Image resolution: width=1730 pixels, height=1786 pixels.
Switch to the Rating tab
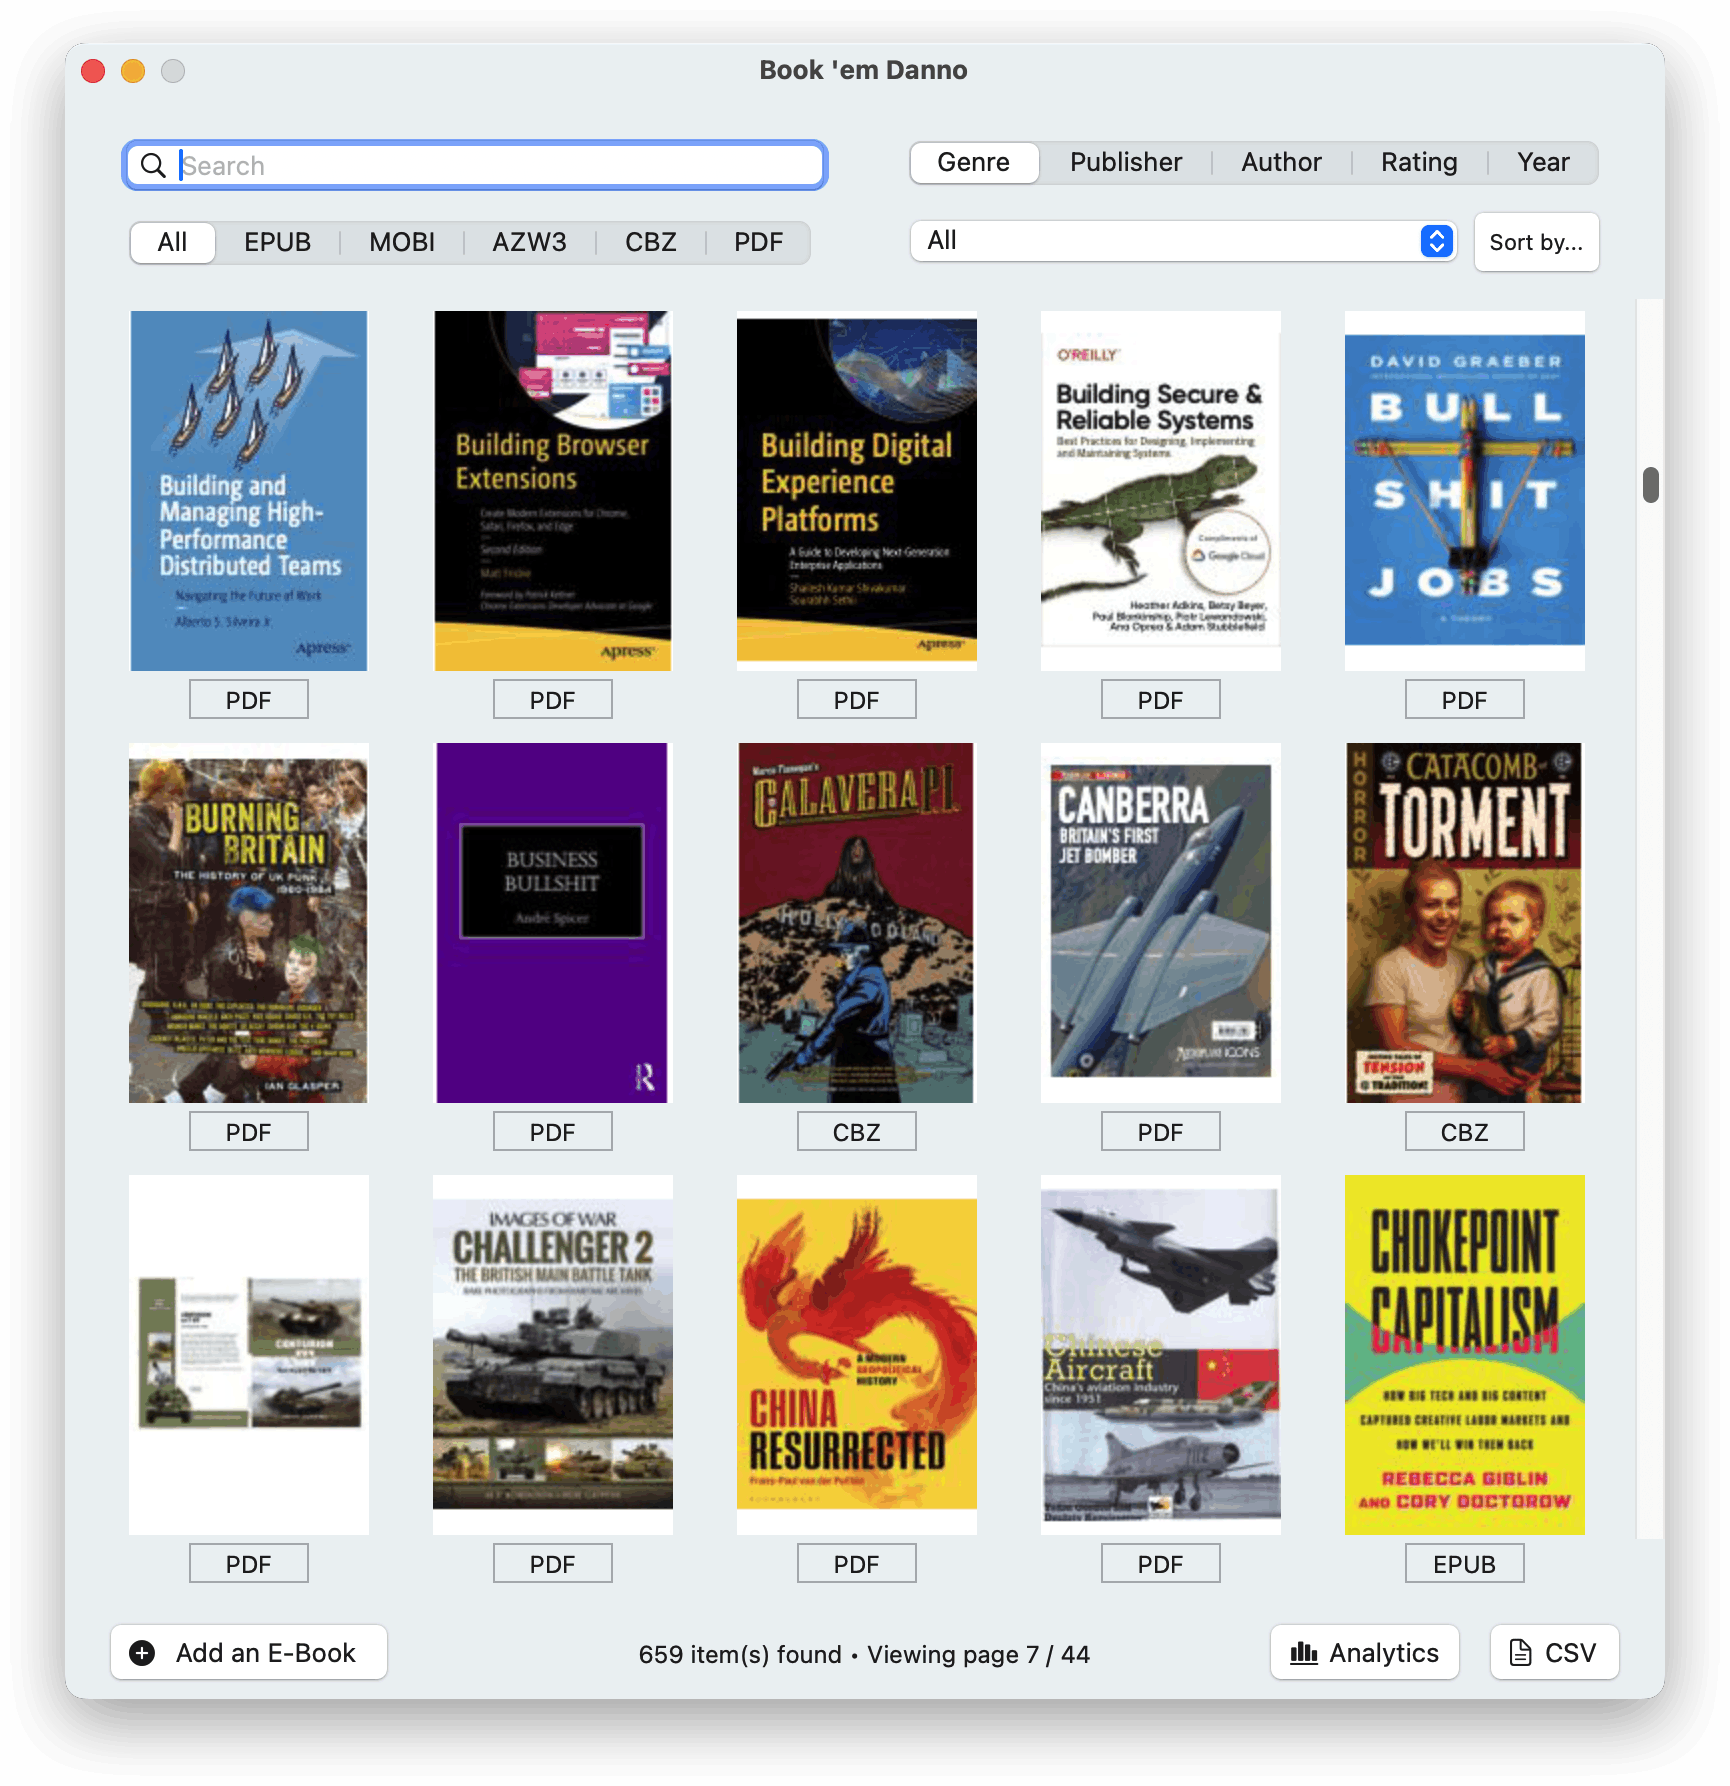[x=1419, y=162]
